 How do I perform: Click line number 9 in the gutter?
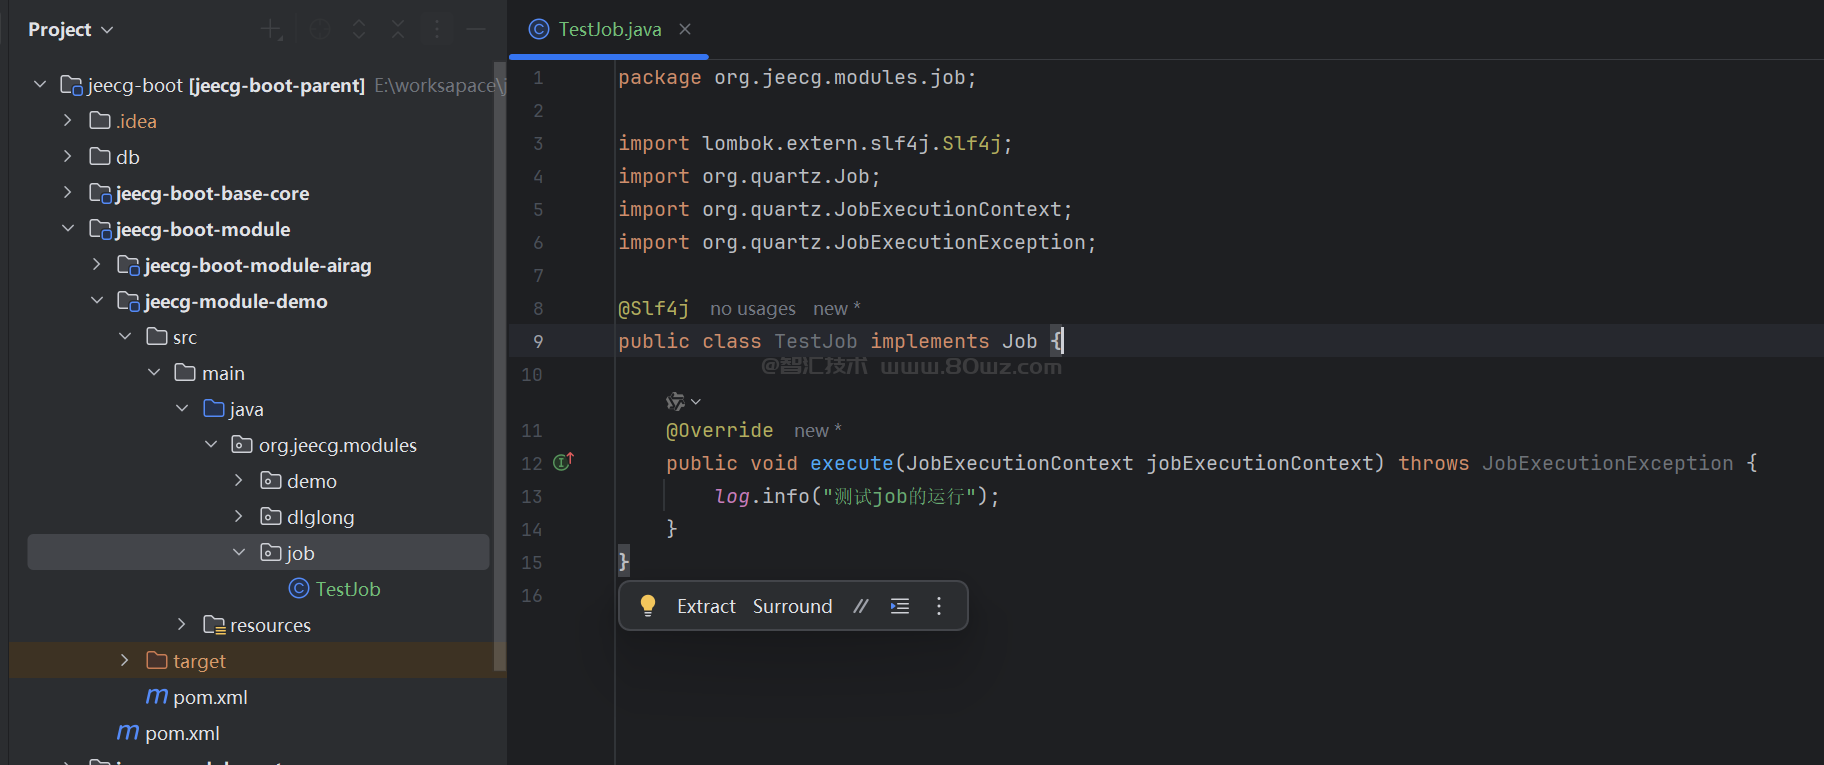(x=538, y=342)
